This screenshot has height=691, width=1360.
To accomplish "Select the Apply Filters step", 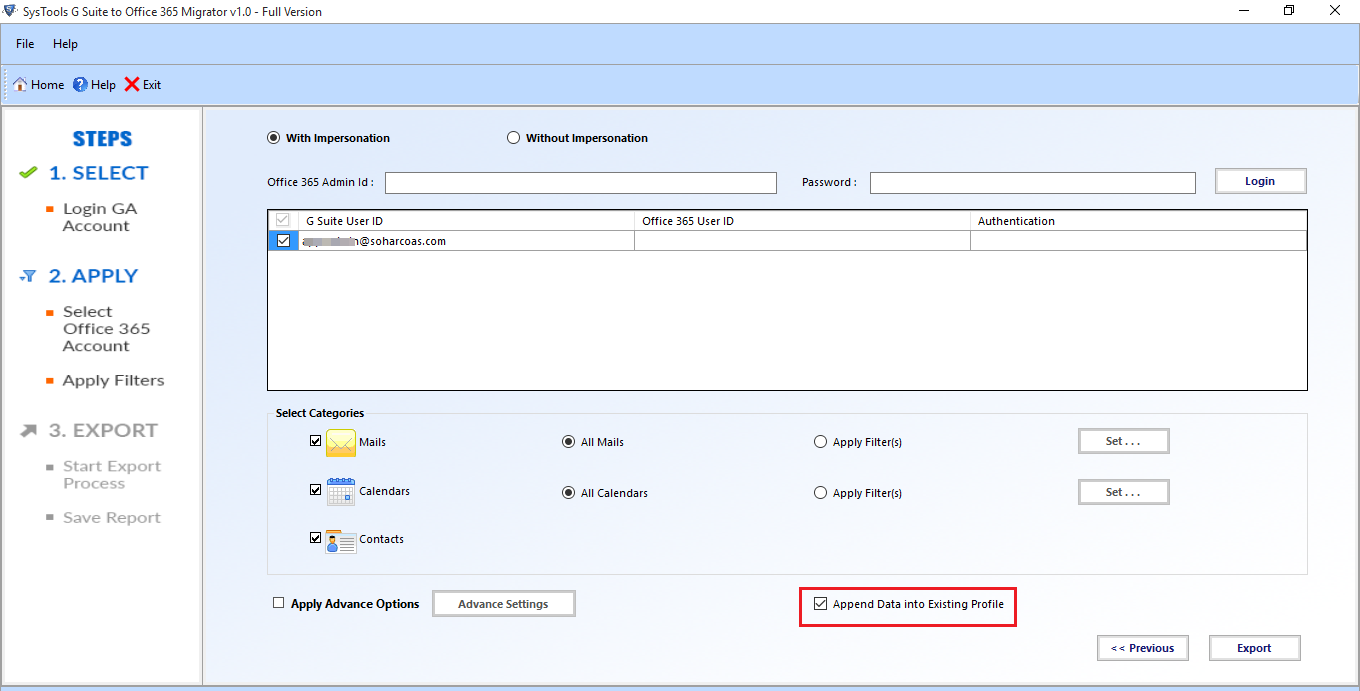I will 113,381.
